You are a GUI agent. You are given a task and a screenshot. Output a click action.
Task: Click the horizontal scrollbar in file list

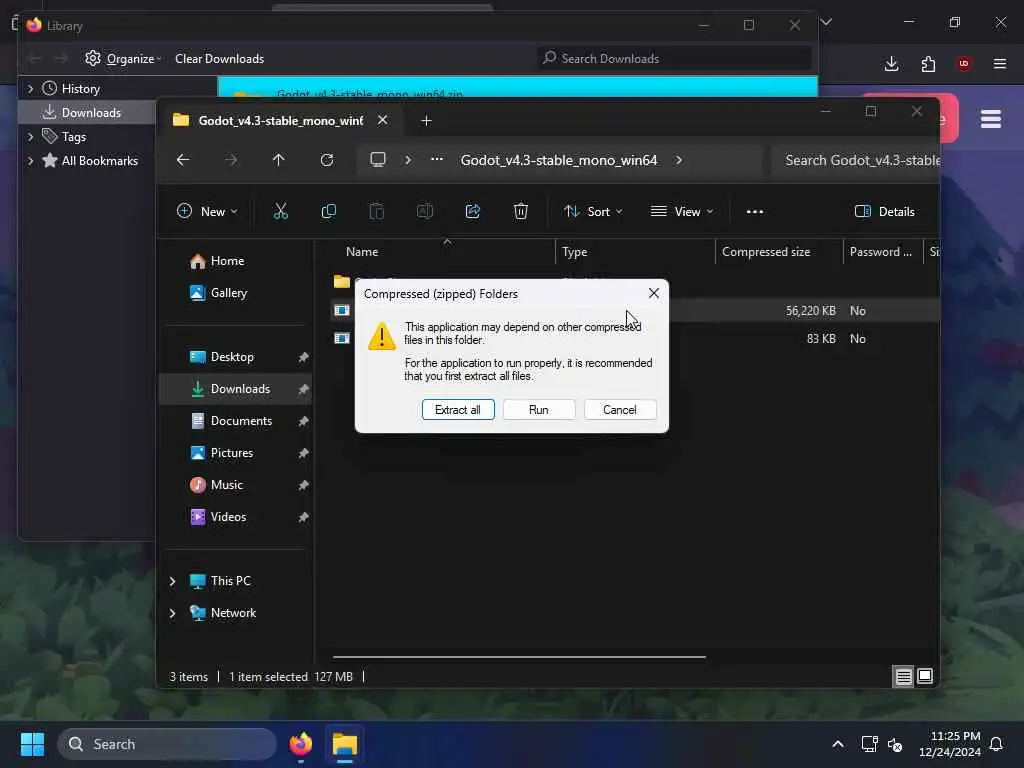(x=519, y=657)
